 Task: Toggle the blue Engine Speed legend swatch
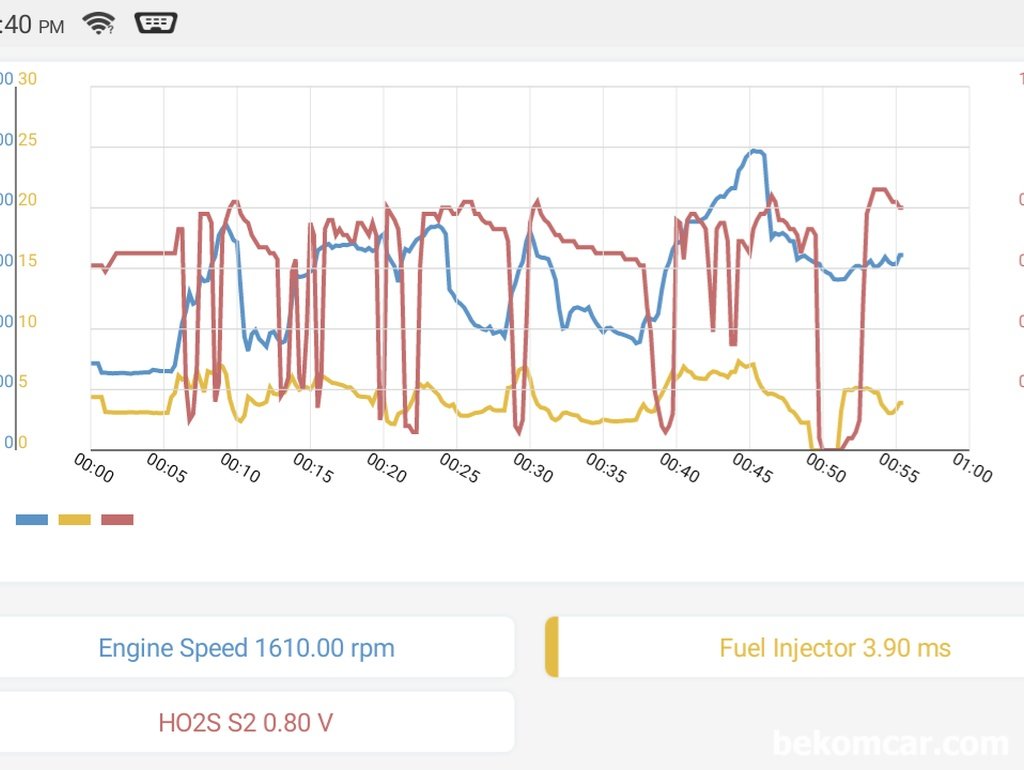tap(32, 520)
